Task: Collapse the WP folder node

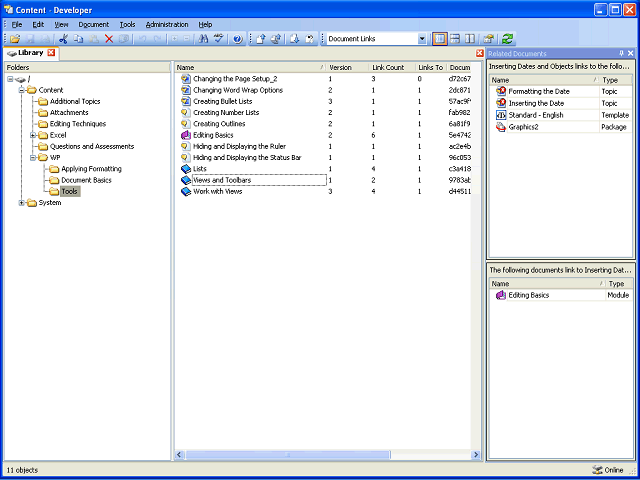Action: (33, 158)
